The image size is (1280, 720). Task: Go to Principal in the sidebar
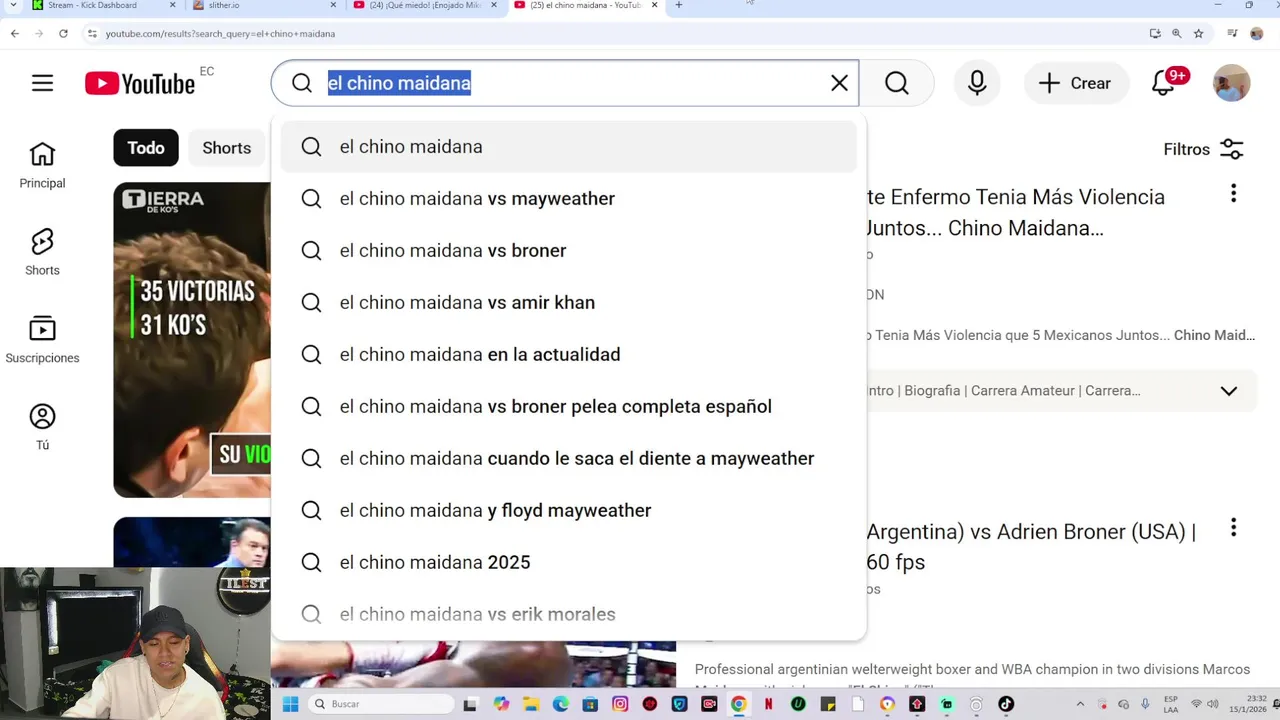(42, 165)
